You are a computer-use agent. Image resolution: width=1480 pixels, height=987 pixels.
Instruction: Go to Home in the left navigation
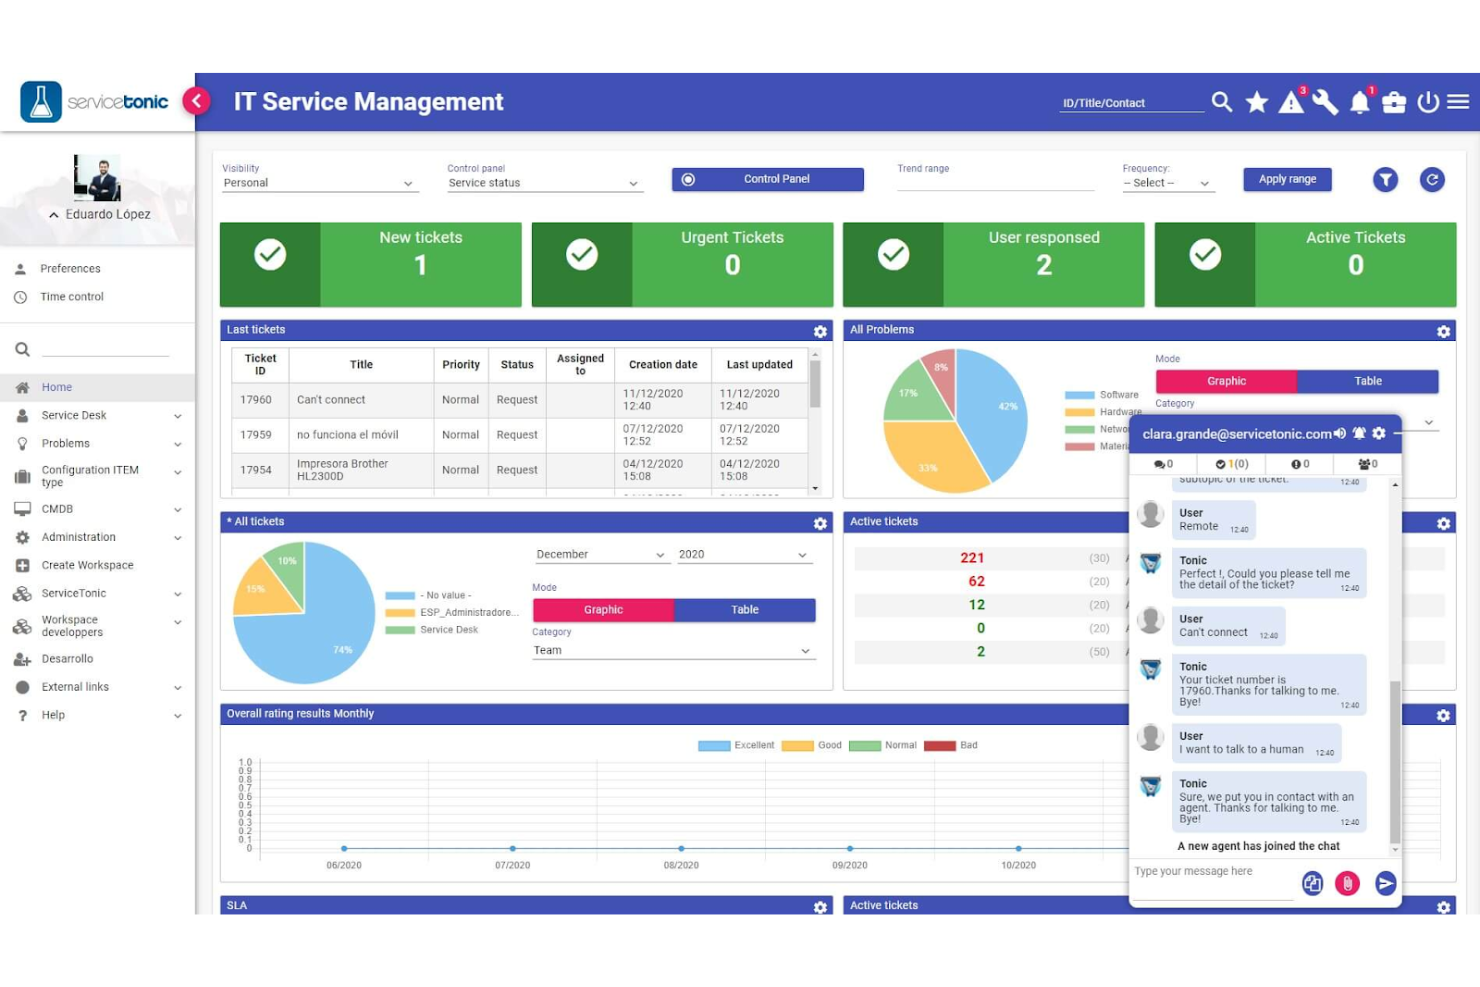pos(57,387)
